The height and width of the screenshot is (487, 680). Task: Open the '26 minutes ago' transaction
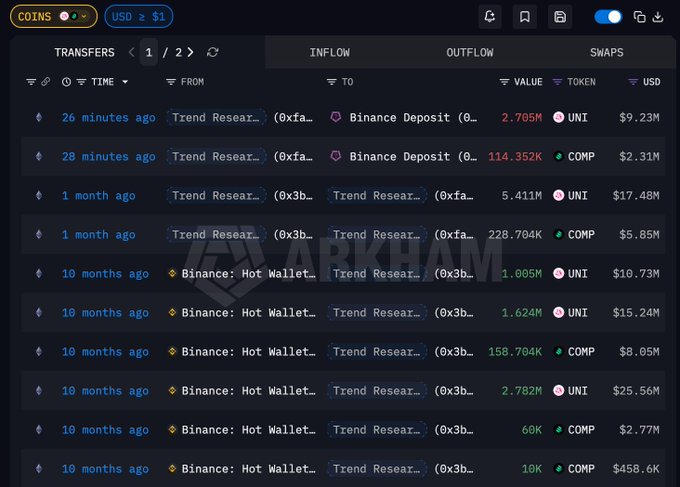click(x=108, y=118)
